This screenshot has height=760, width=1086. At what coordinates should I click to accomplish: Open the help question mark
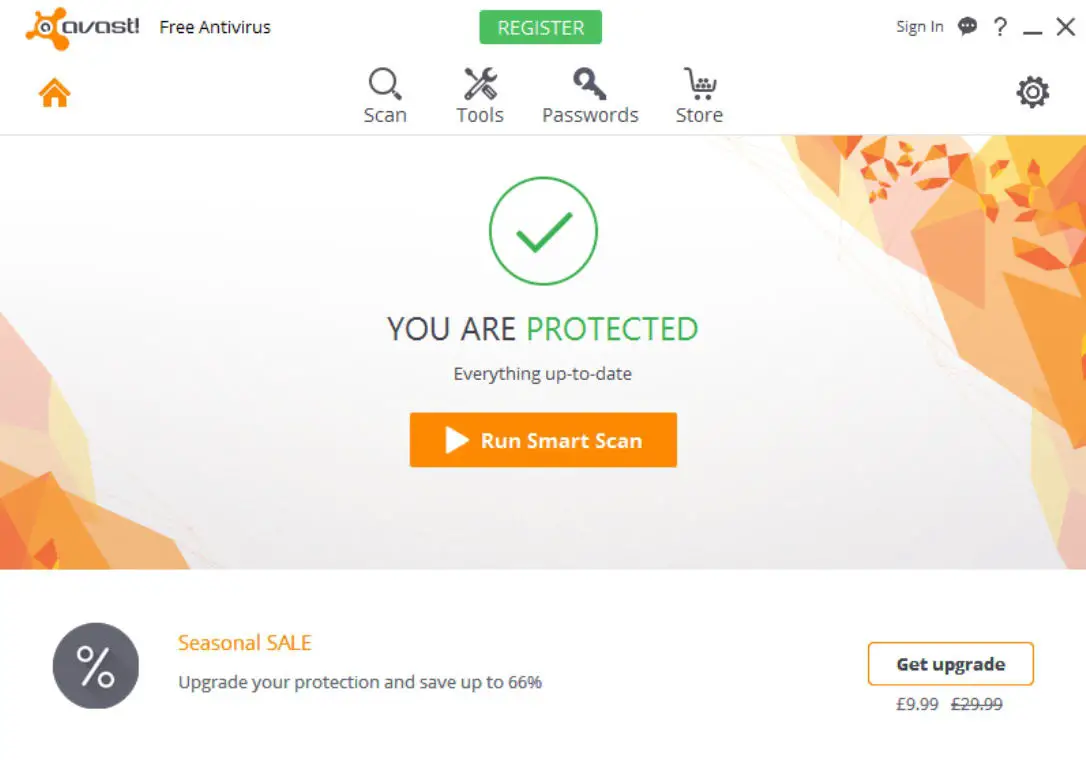coord(1000,27)
